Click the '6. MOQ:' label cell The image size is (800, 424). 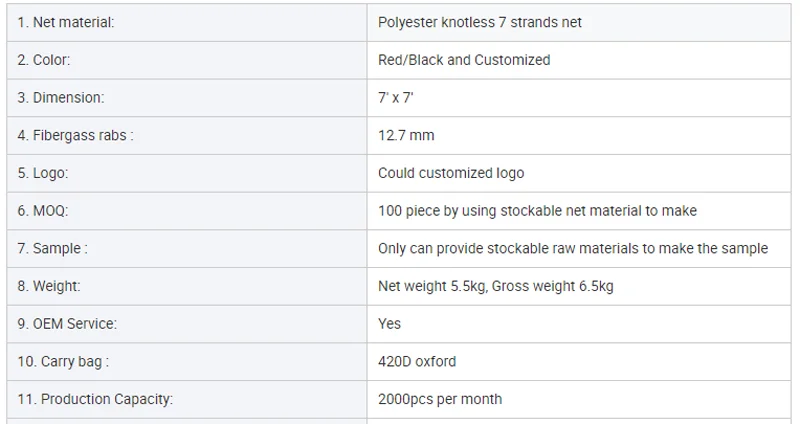coord(43,211)
